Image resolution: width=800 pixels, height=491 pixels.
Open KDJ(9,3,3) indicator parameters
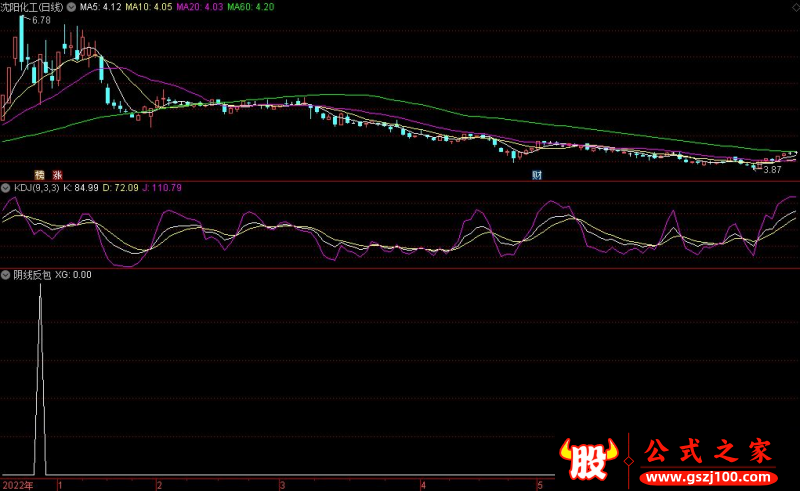[36, 187]
